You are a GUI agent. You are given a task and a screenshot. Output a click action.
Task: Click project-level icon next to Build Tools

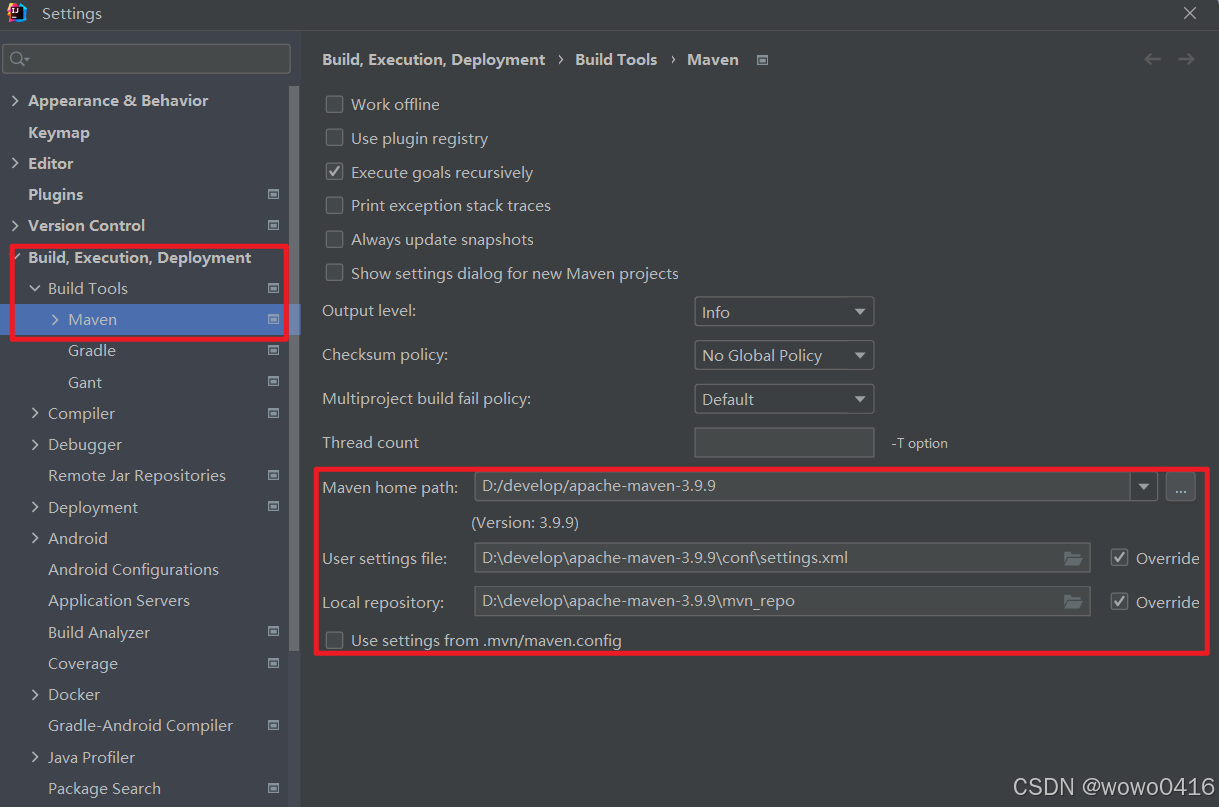(274, 288)
